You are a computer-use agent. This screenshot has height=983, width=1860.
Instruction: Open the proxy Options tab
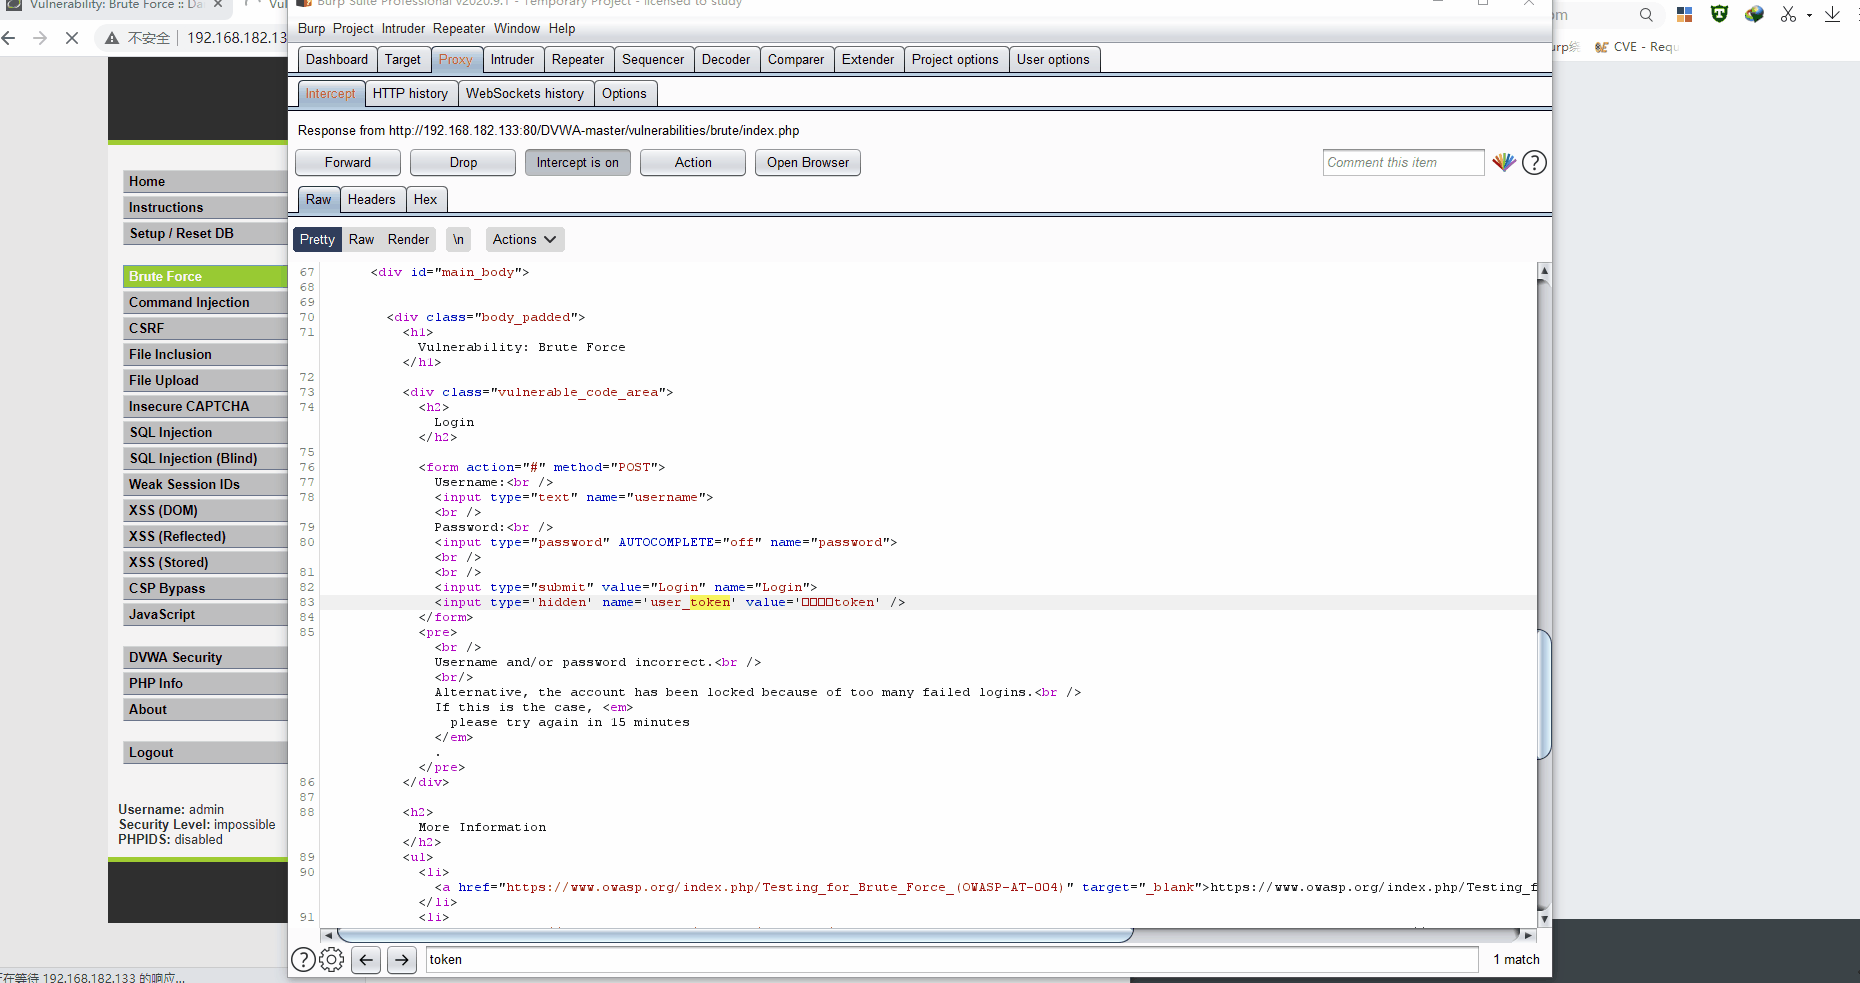click(x=624, y=94)
